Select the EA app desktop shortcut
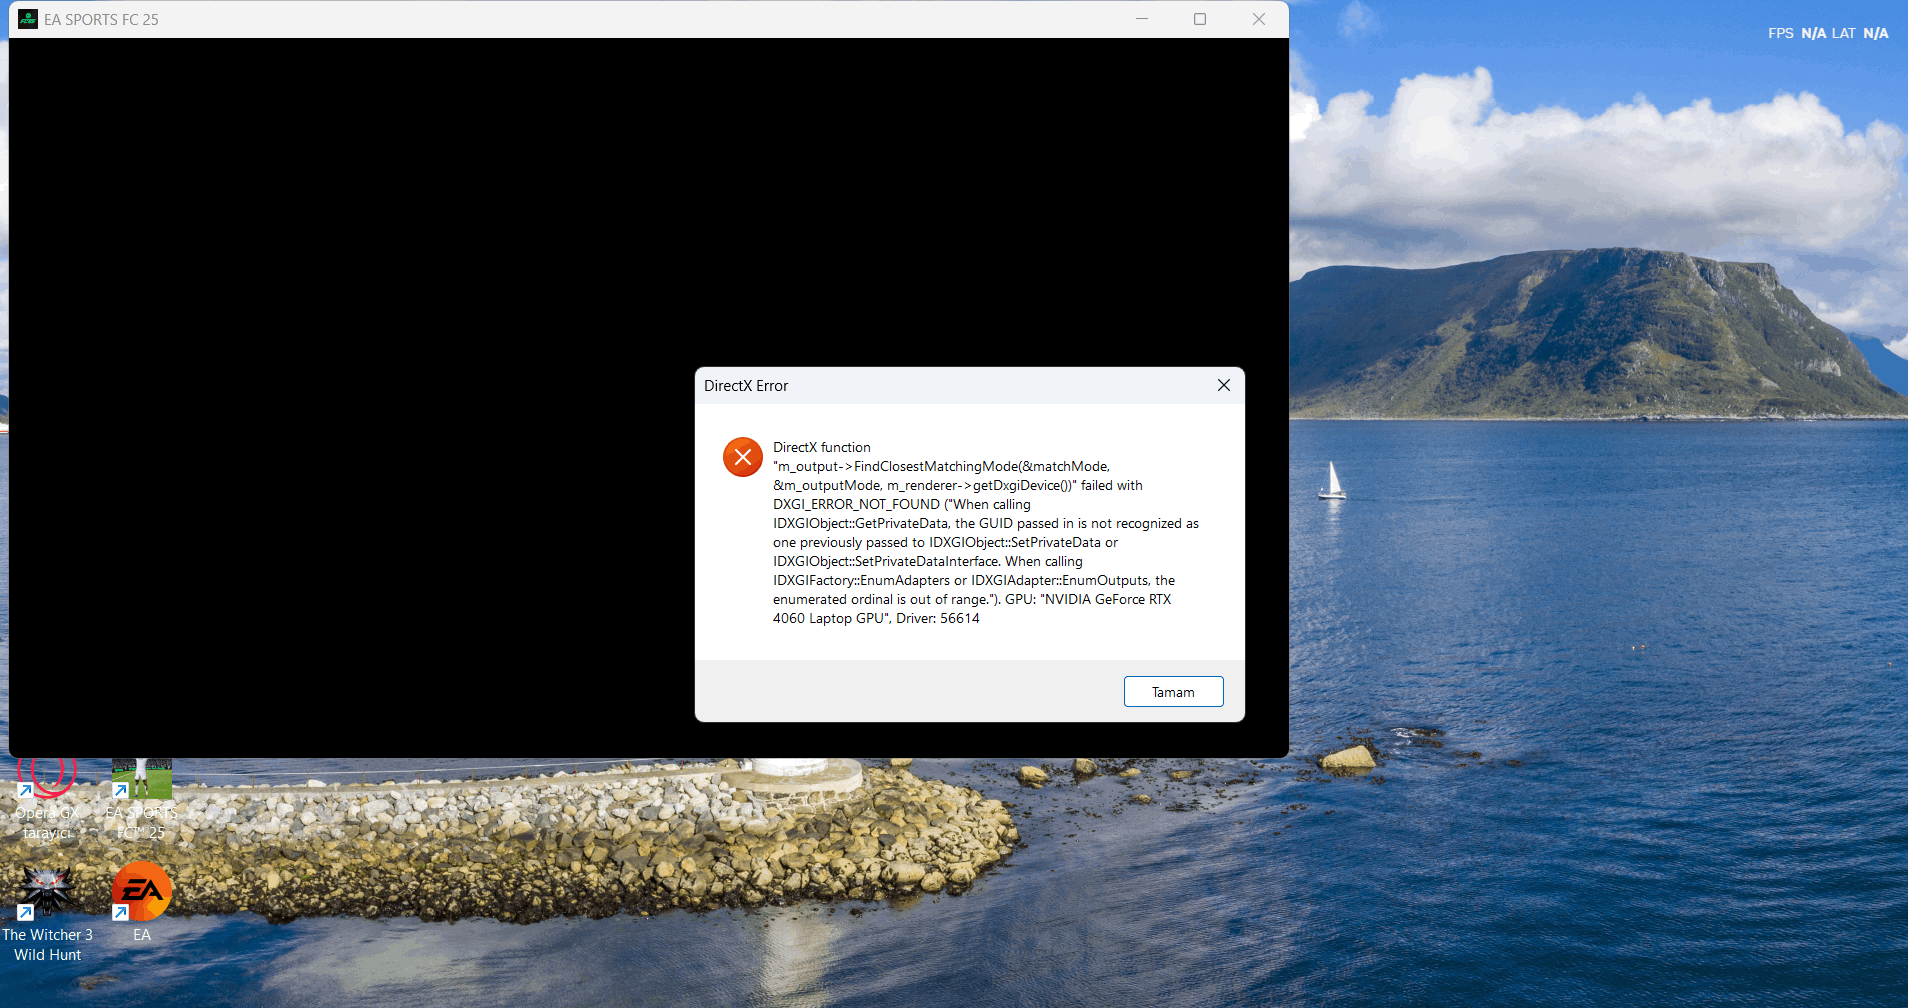1908x1008 pixels. click(x=141, y=902)
